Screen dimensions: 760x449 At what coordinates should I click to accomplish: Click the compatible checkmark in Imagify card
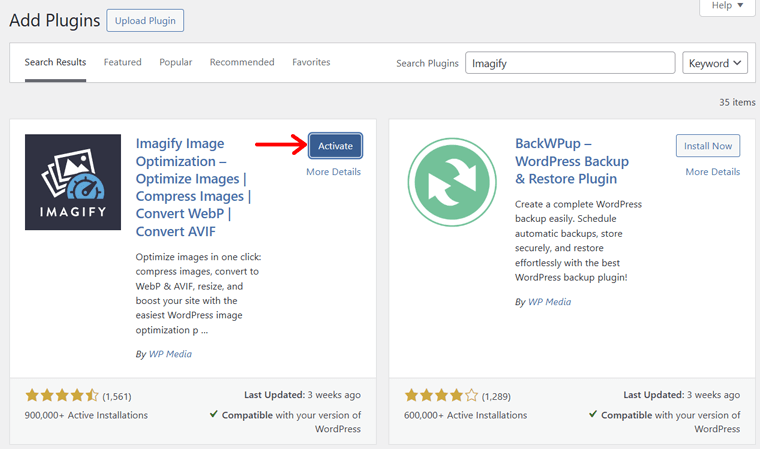point(213,414)
